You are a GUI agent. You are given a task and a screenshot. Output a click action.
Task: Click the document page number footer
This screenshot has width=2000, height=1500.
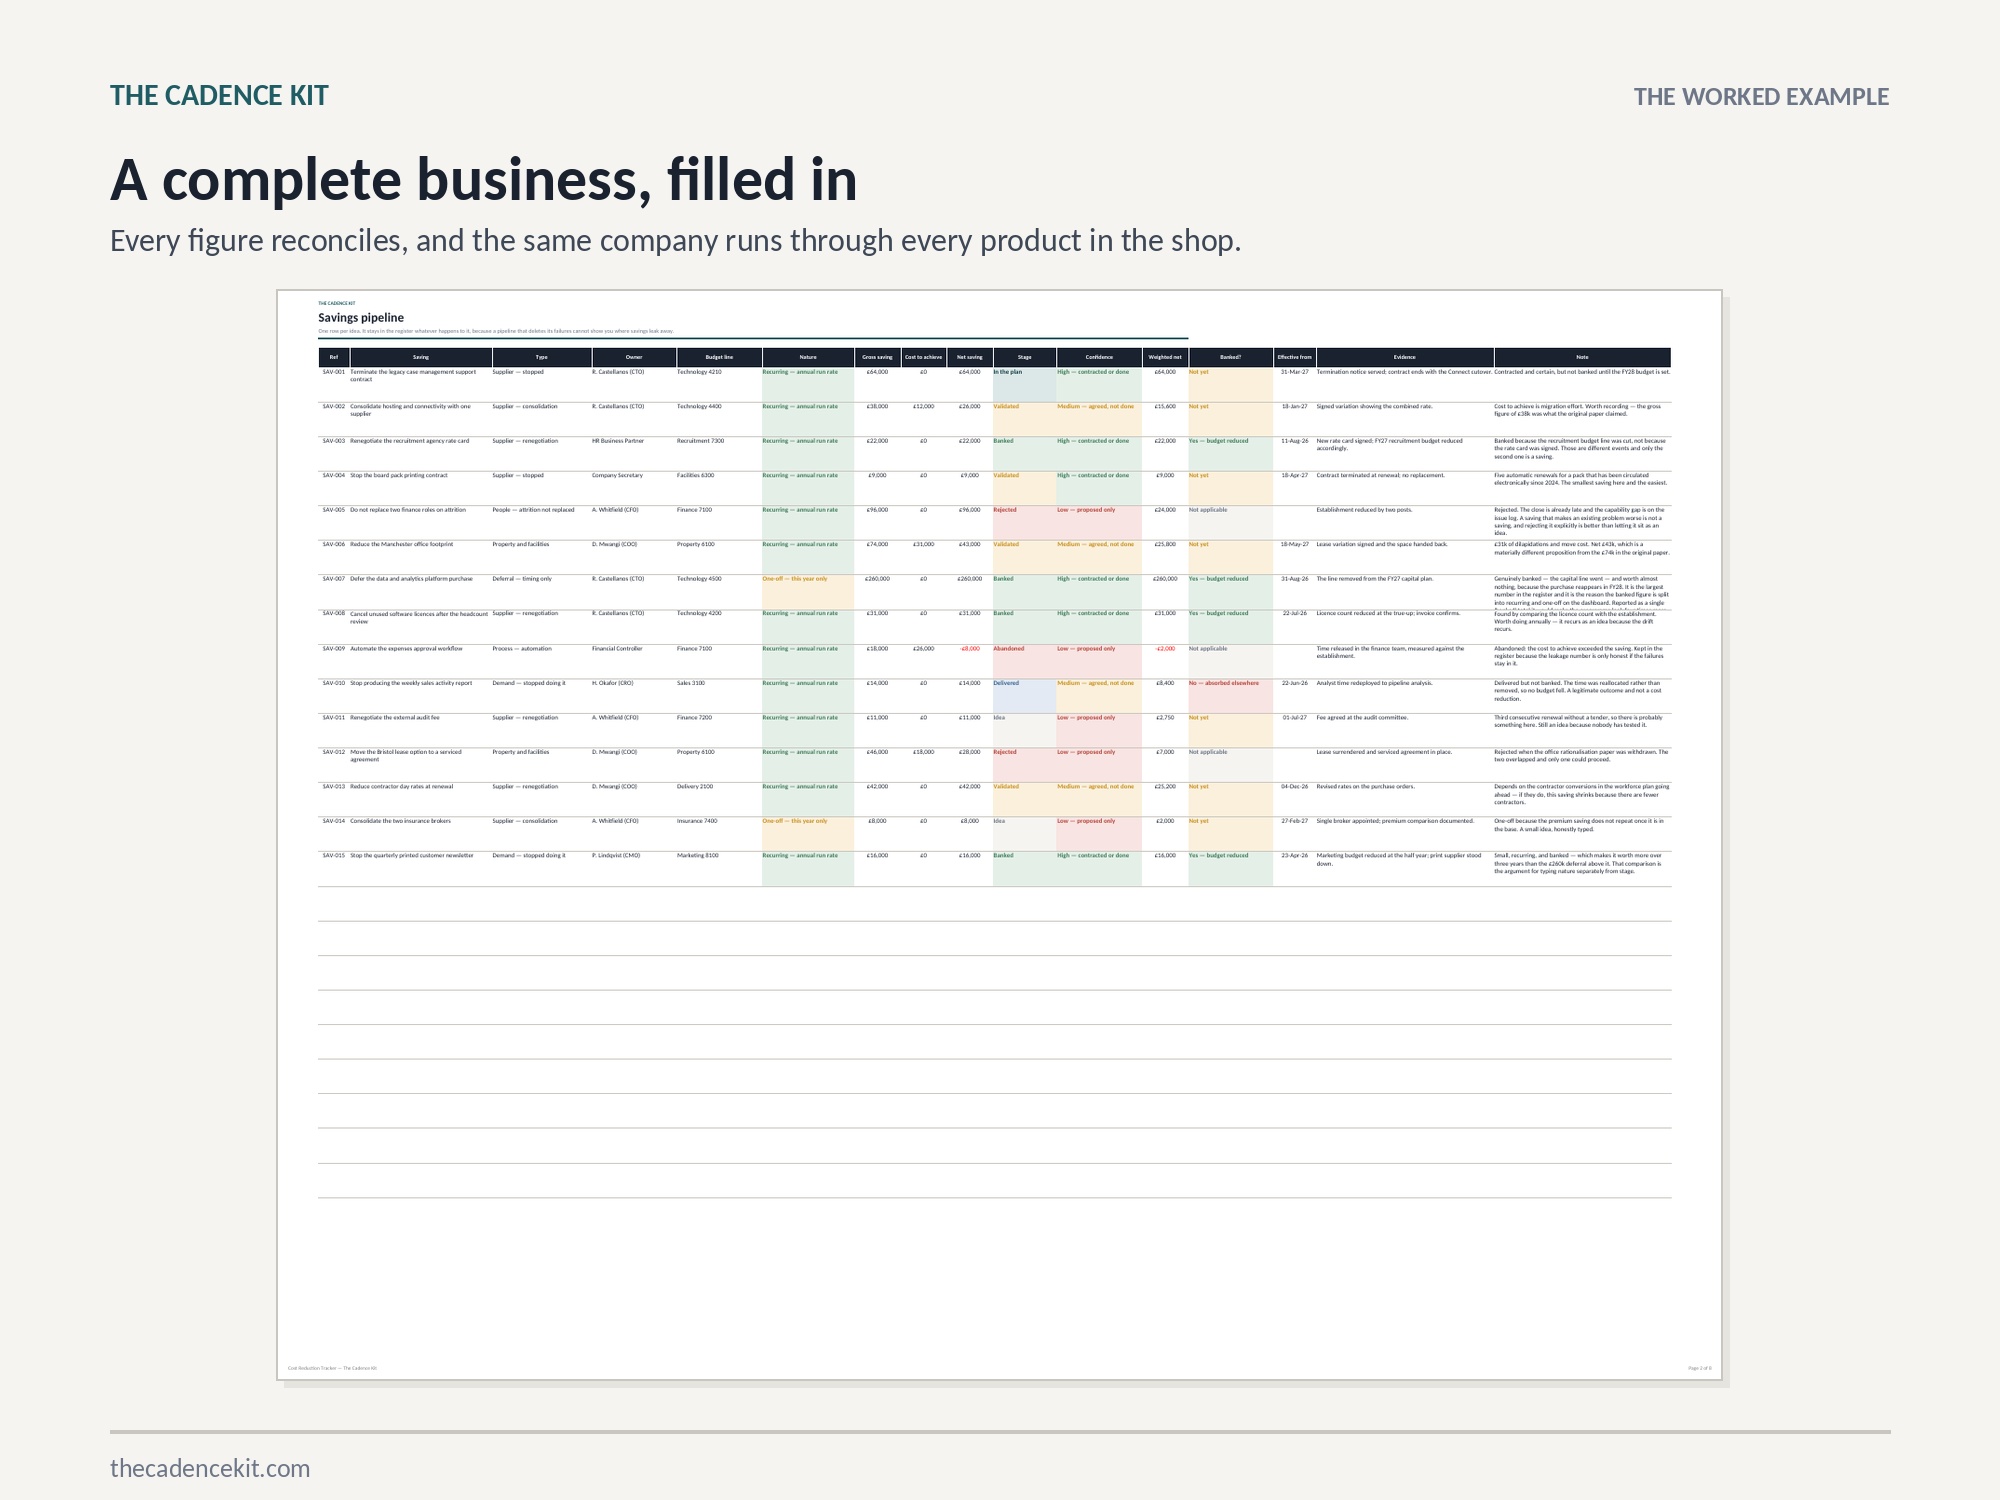(1699, 1368)
